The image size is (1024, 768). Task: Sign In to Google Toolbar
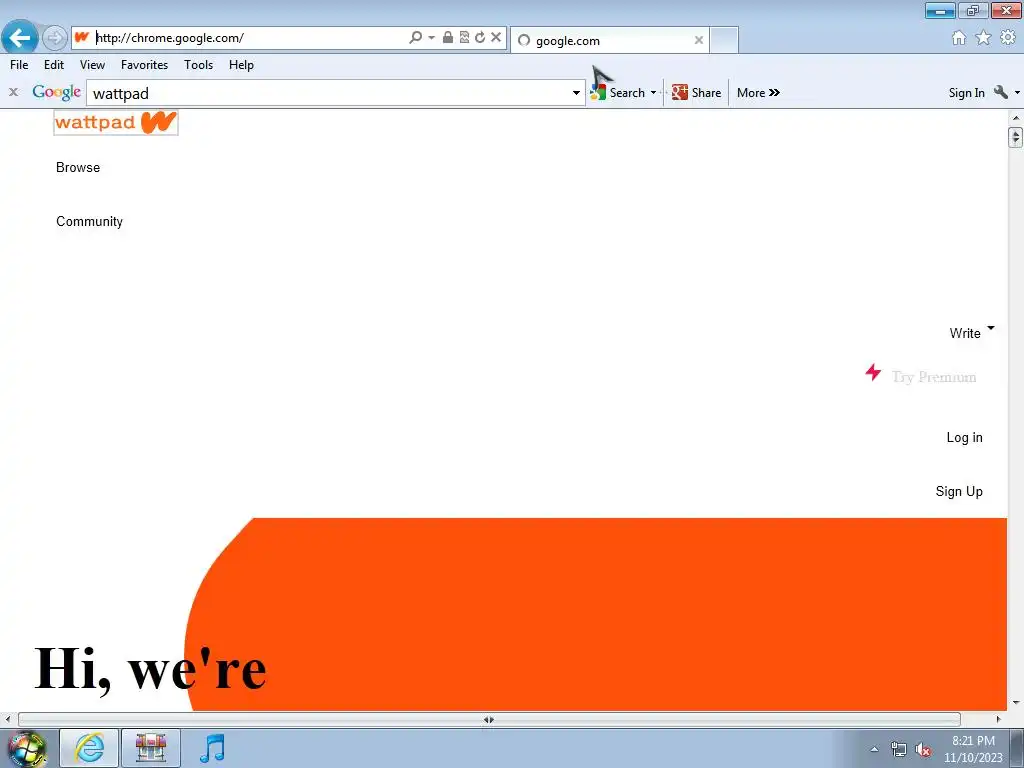coord(967,93)
